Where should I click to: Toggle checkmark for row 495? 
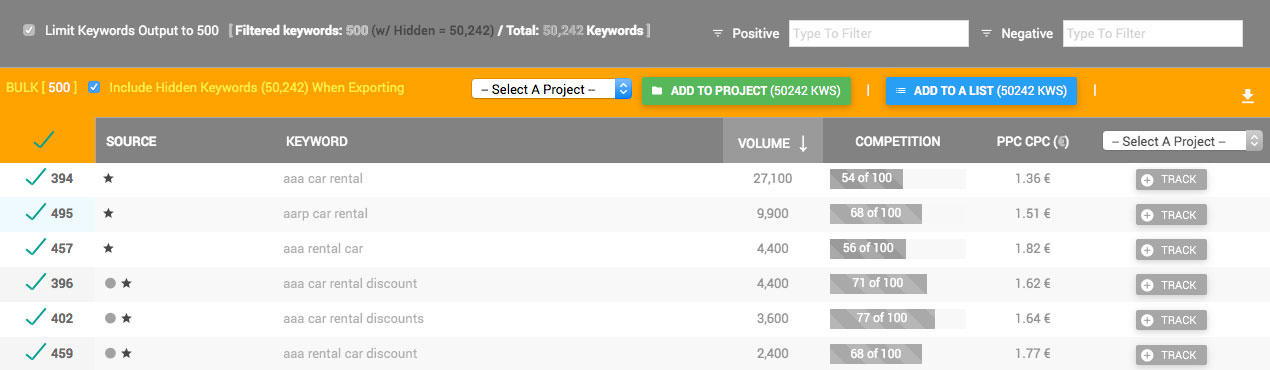point(36,213)
